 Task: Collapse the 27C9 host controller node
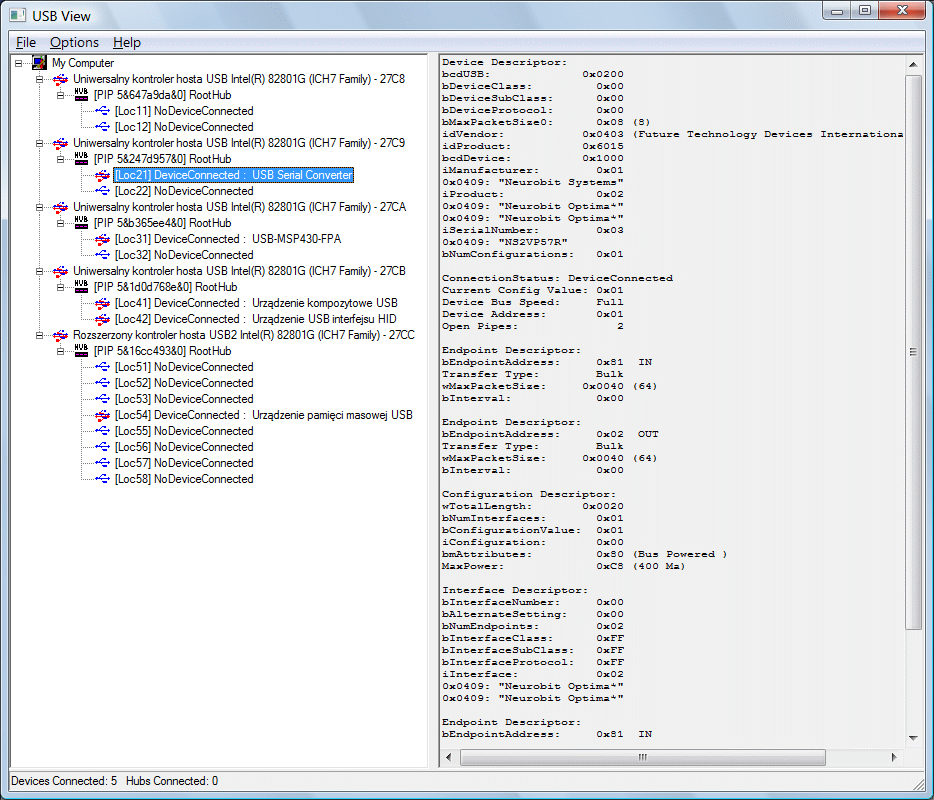click(39, 143)
